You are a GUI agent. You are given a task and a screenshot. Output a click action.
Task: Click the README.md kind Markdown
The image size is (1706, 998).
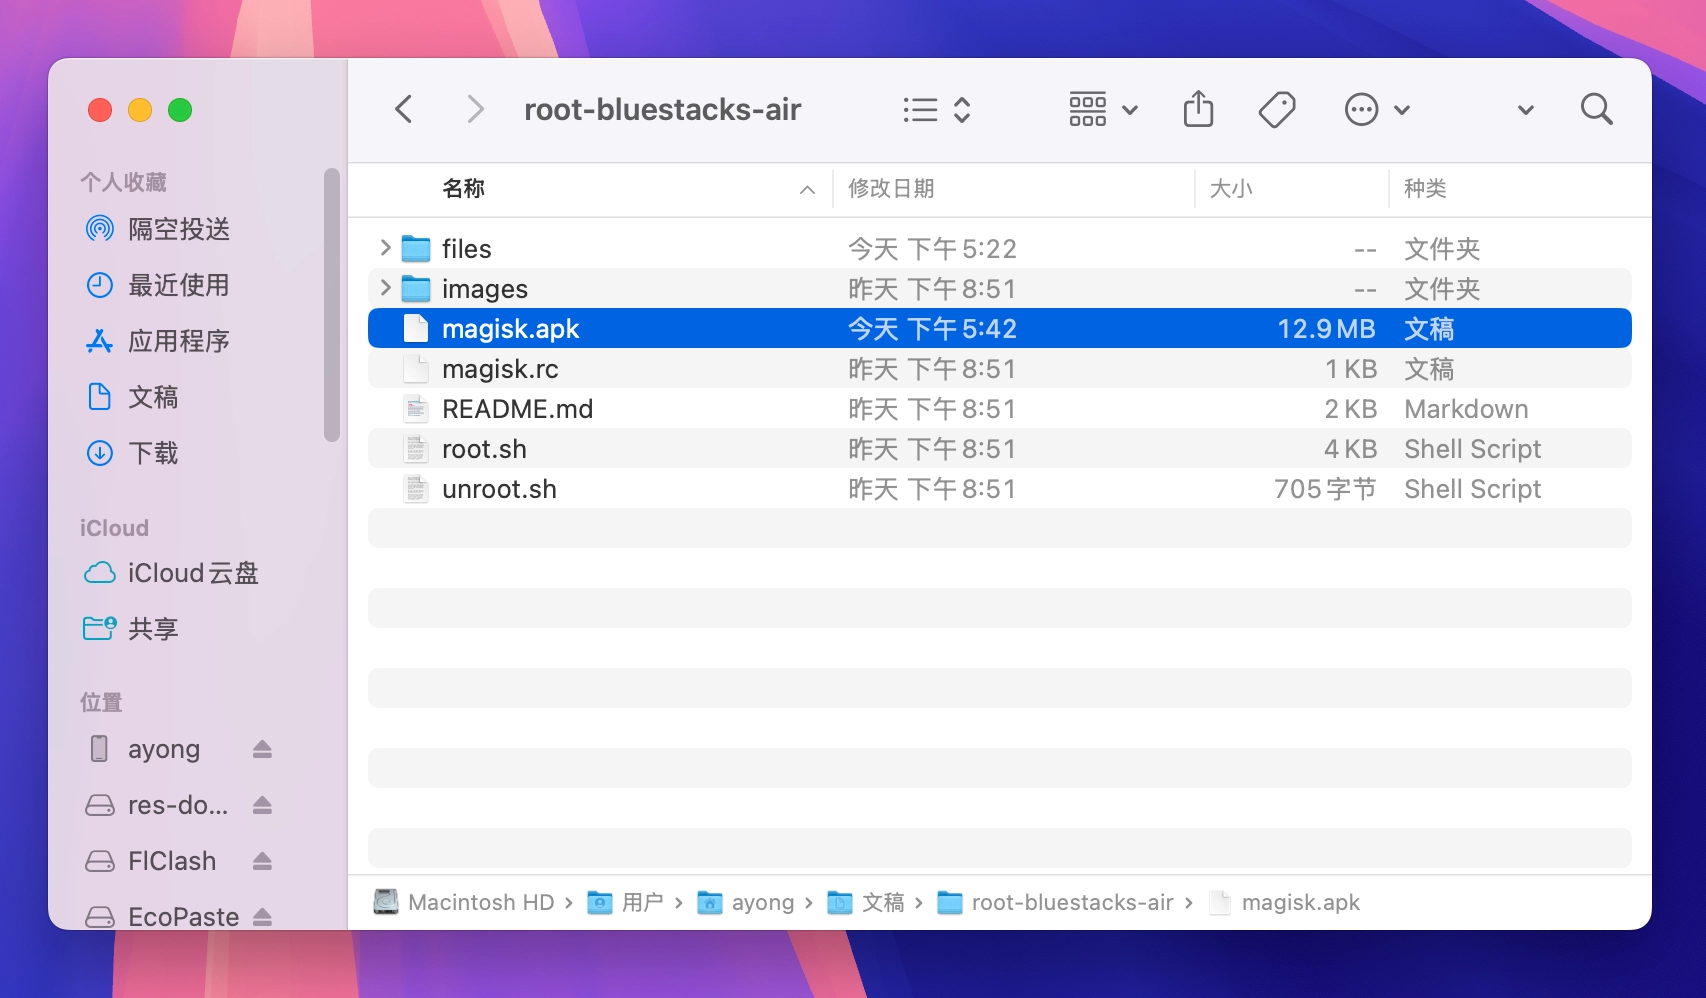(x=1466, y=409)
